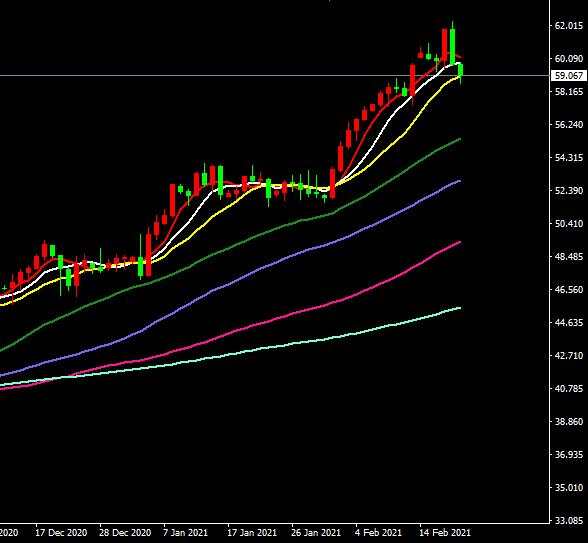588x543 pixels.
Task: Click the 44.635 price axis label
Action: click(569, 322)
